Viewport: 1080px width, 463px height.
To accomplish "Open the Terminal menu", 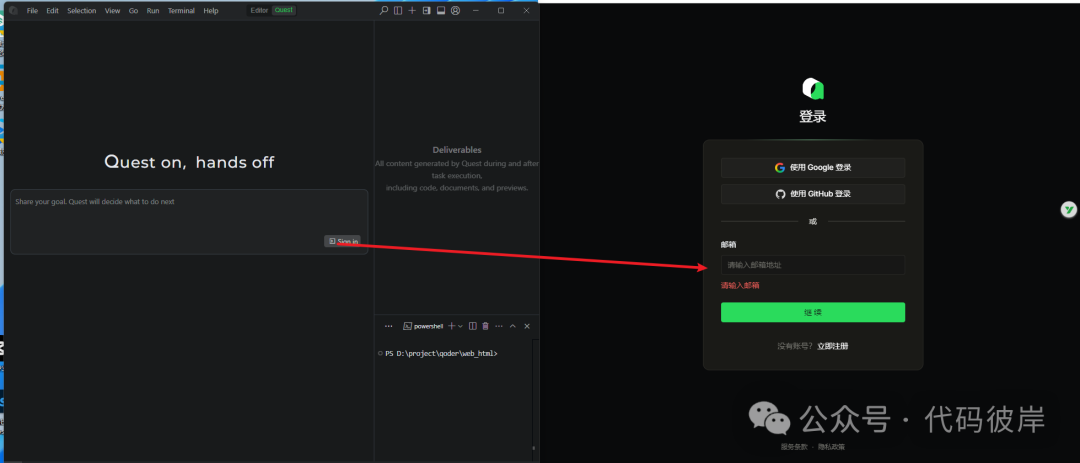I will (x=181, y=10).
